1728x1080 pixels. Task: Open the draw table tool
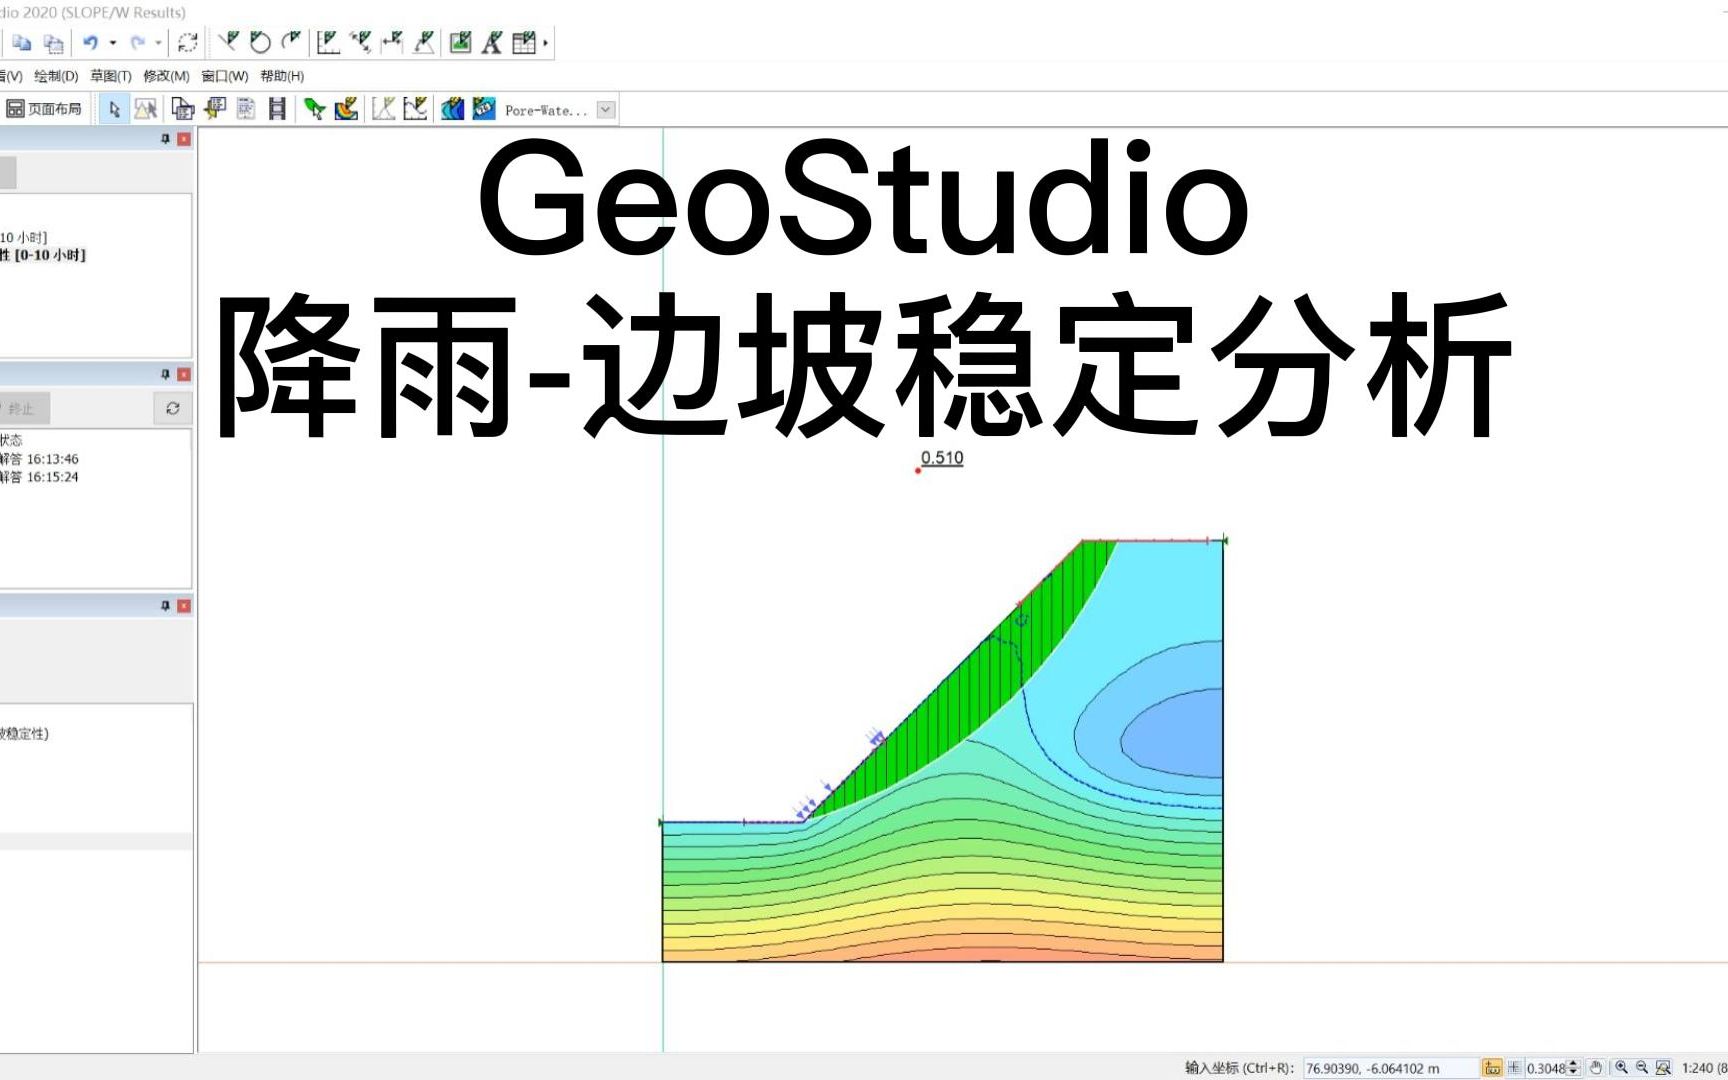coord(522,44)
